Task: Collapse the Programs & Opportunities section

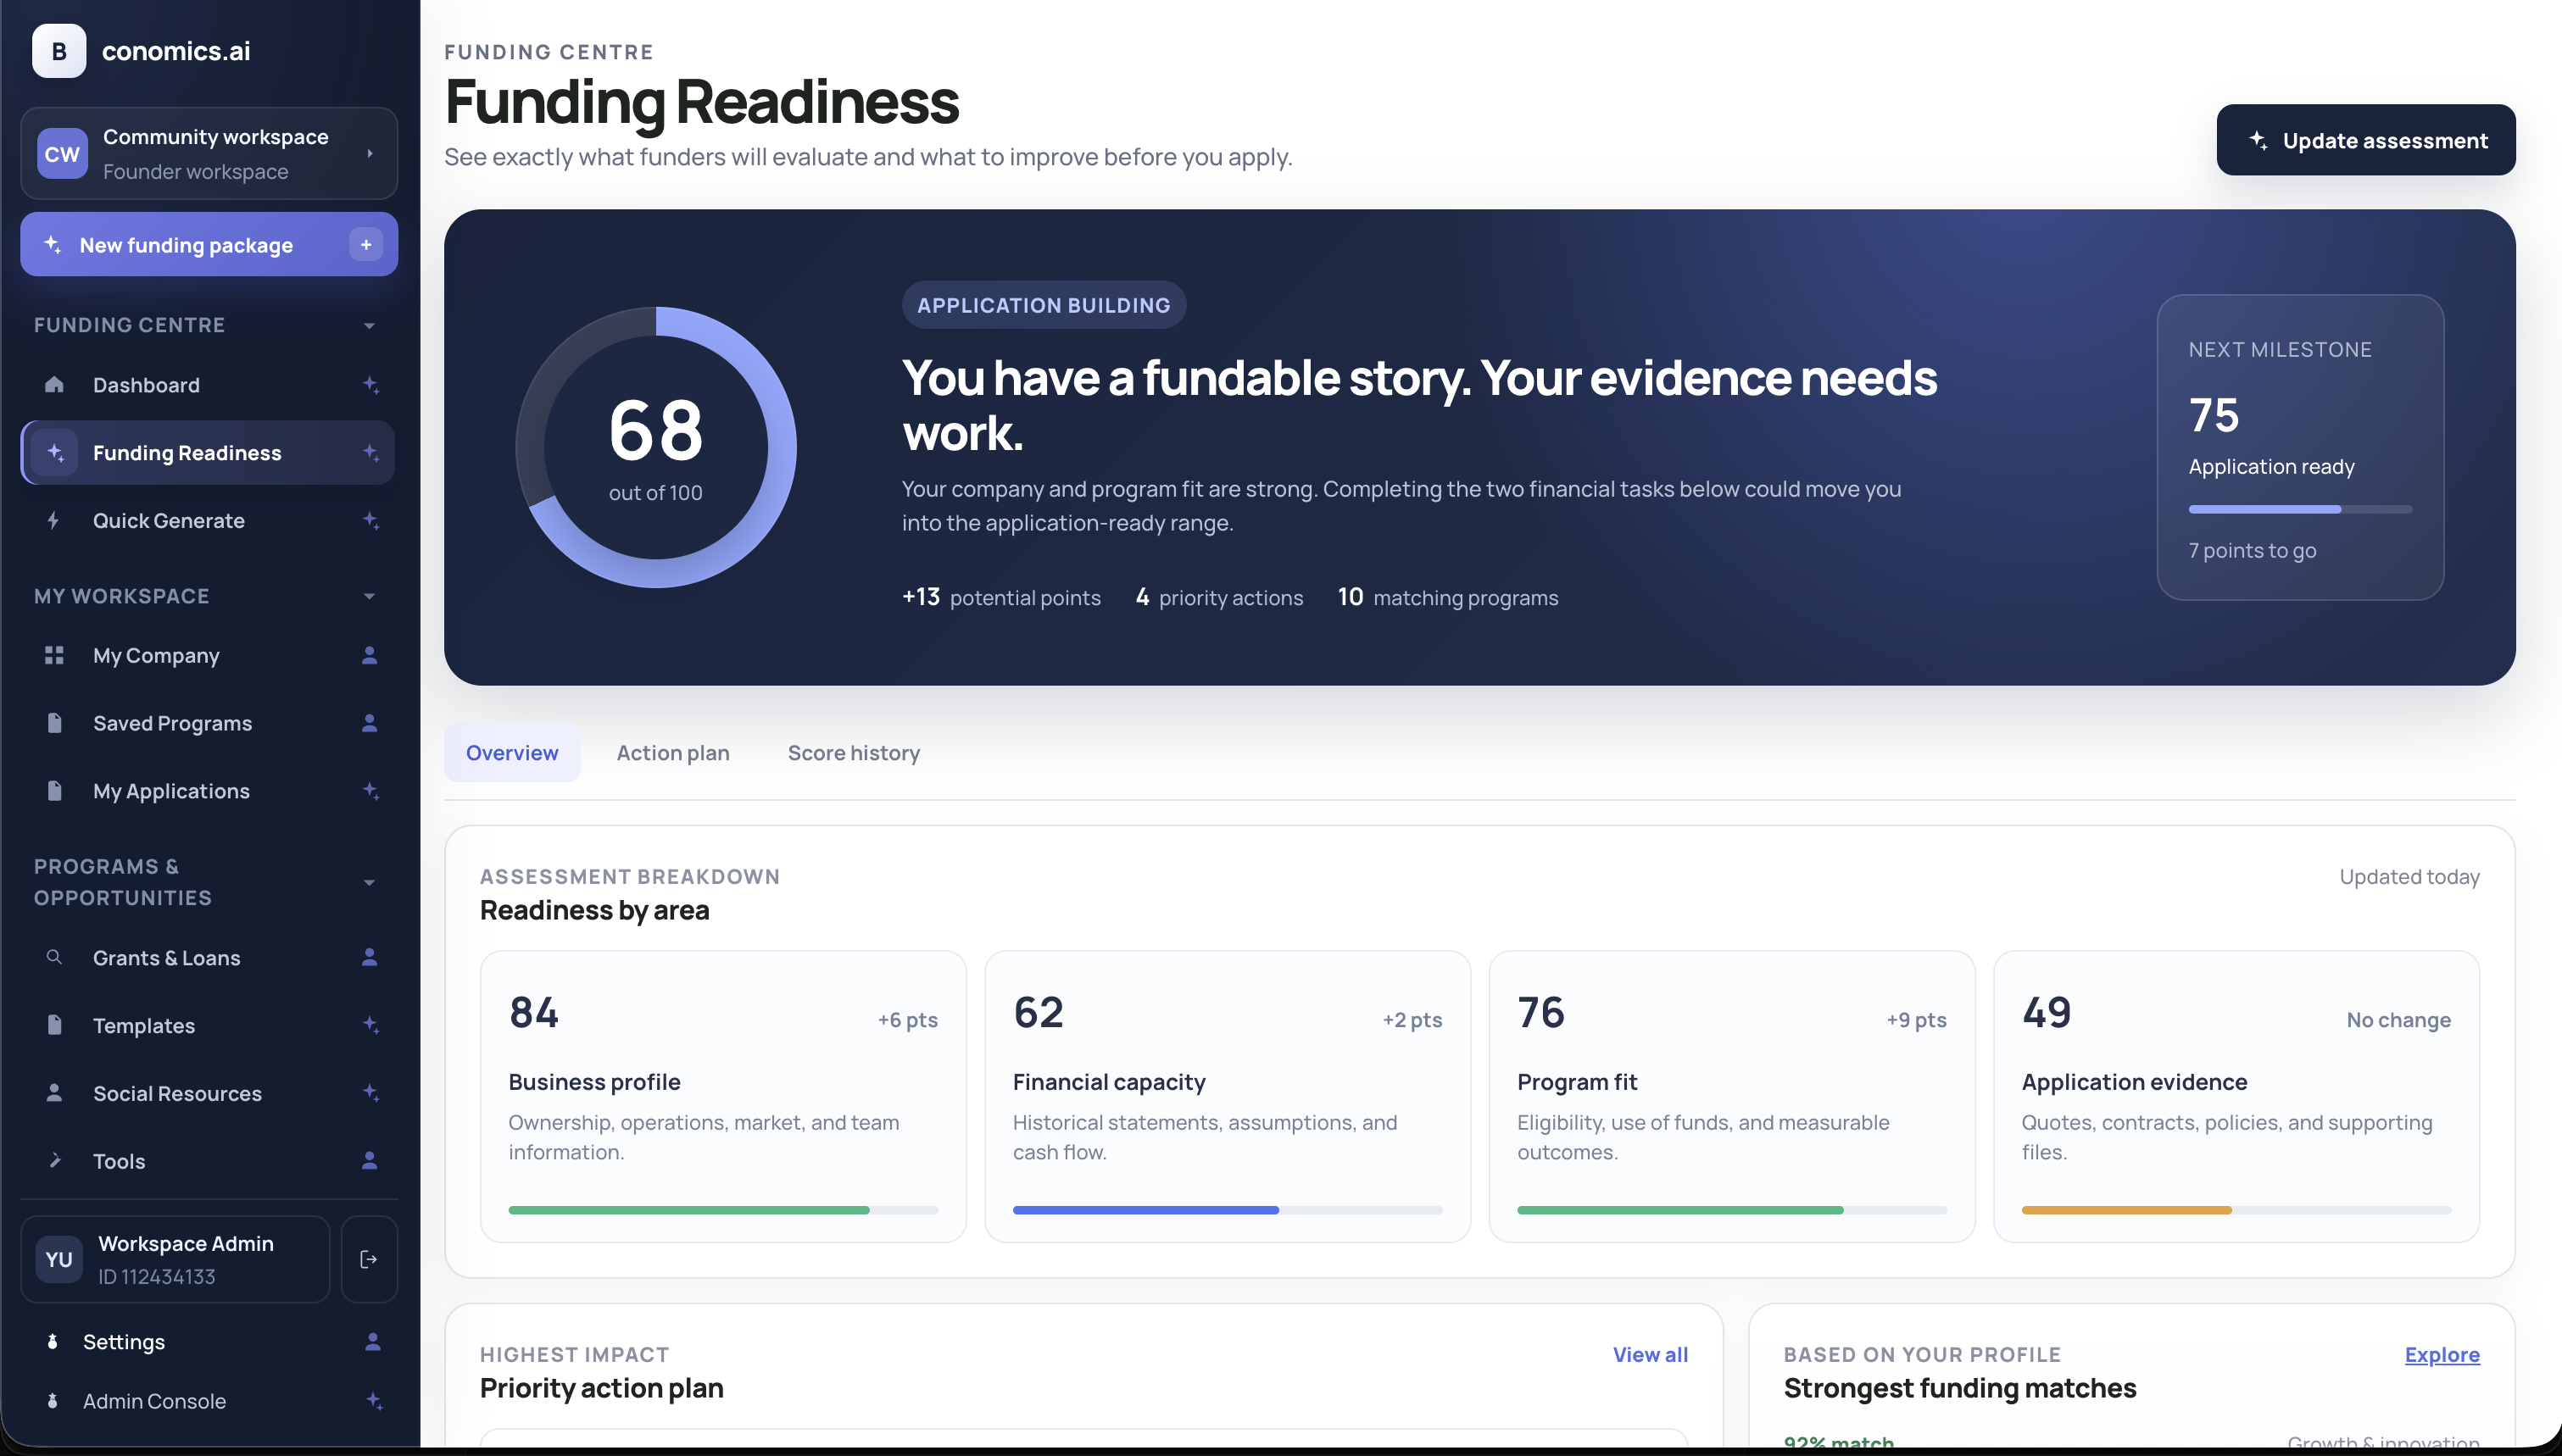Action: 369,882
